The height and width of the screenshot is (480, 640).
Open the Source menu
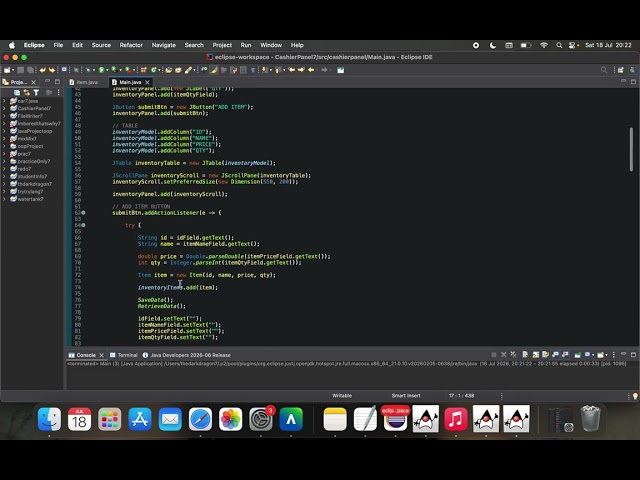click(101, 45)
